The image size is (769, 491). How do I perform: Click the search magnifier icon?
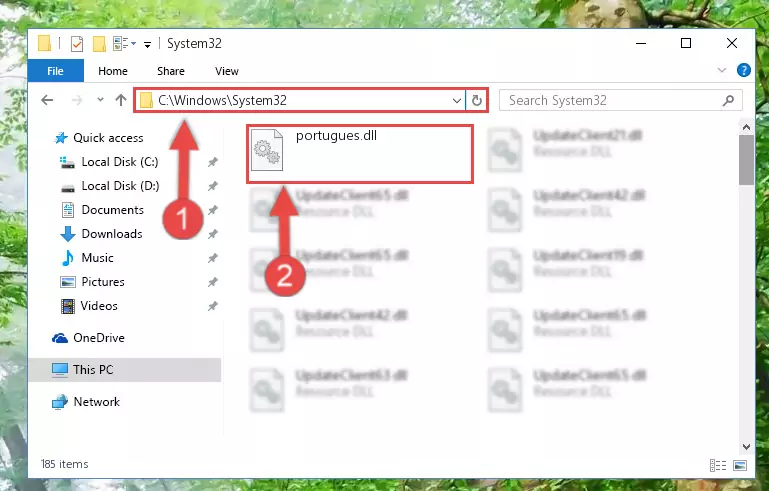(x=728, y=101)
